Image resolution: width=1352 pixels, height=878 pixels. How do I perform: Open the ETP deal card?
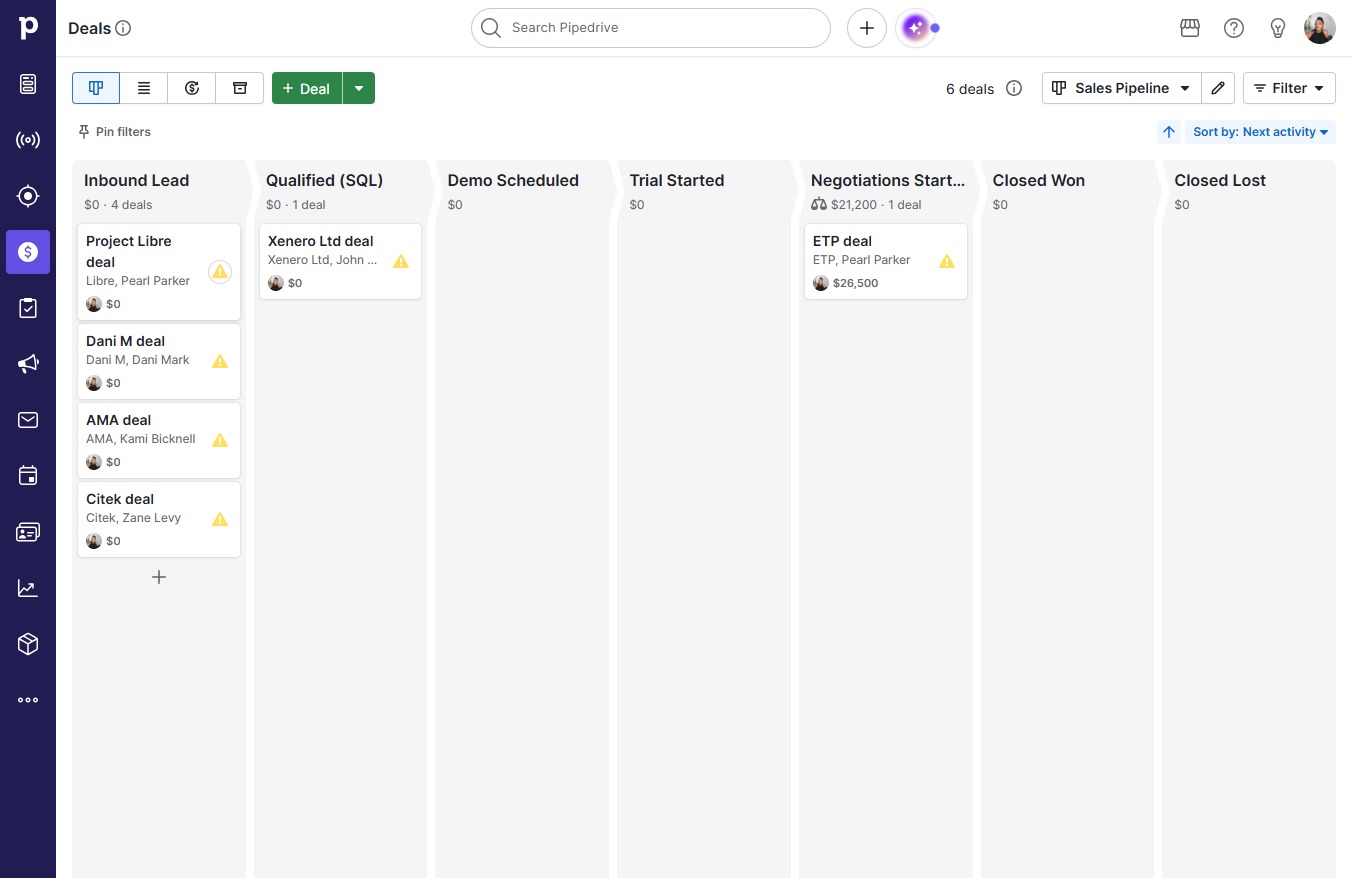pos(886,261)
